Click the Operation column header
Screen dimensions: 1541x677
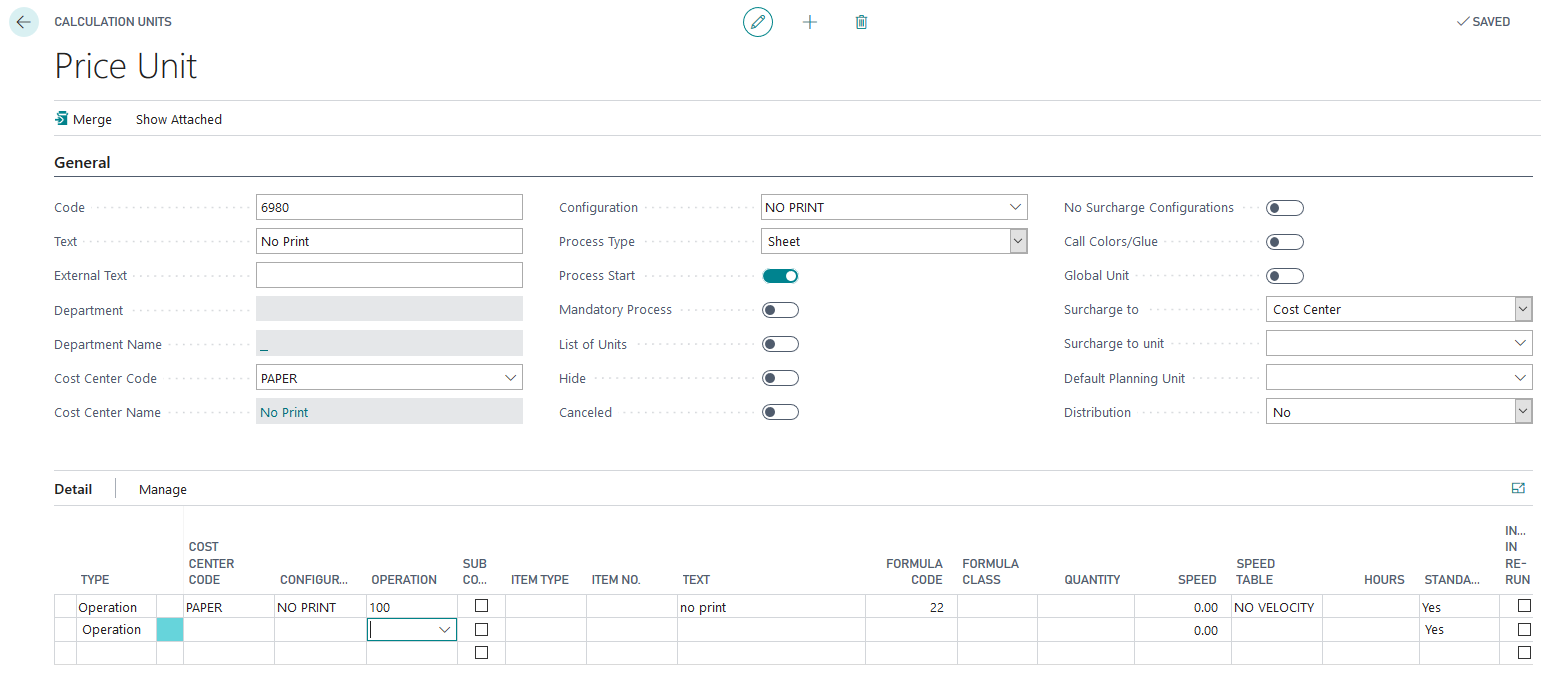pos(404,580)
